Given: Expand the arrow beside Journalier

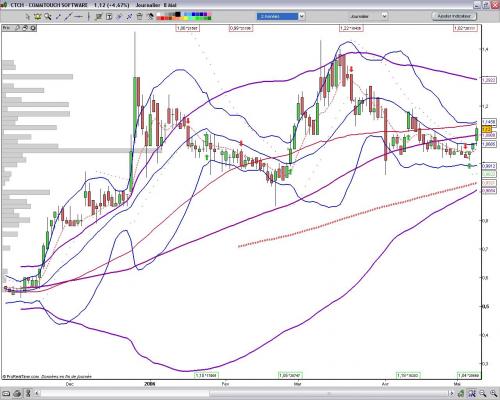Looking at the screenshot, I should pyautogui.click(x=384, y=16).
